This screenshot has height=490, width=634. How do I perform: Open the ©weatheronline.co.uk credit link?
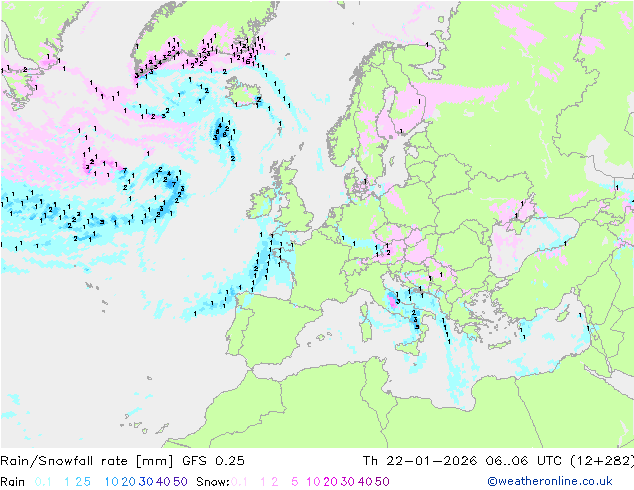550,482
